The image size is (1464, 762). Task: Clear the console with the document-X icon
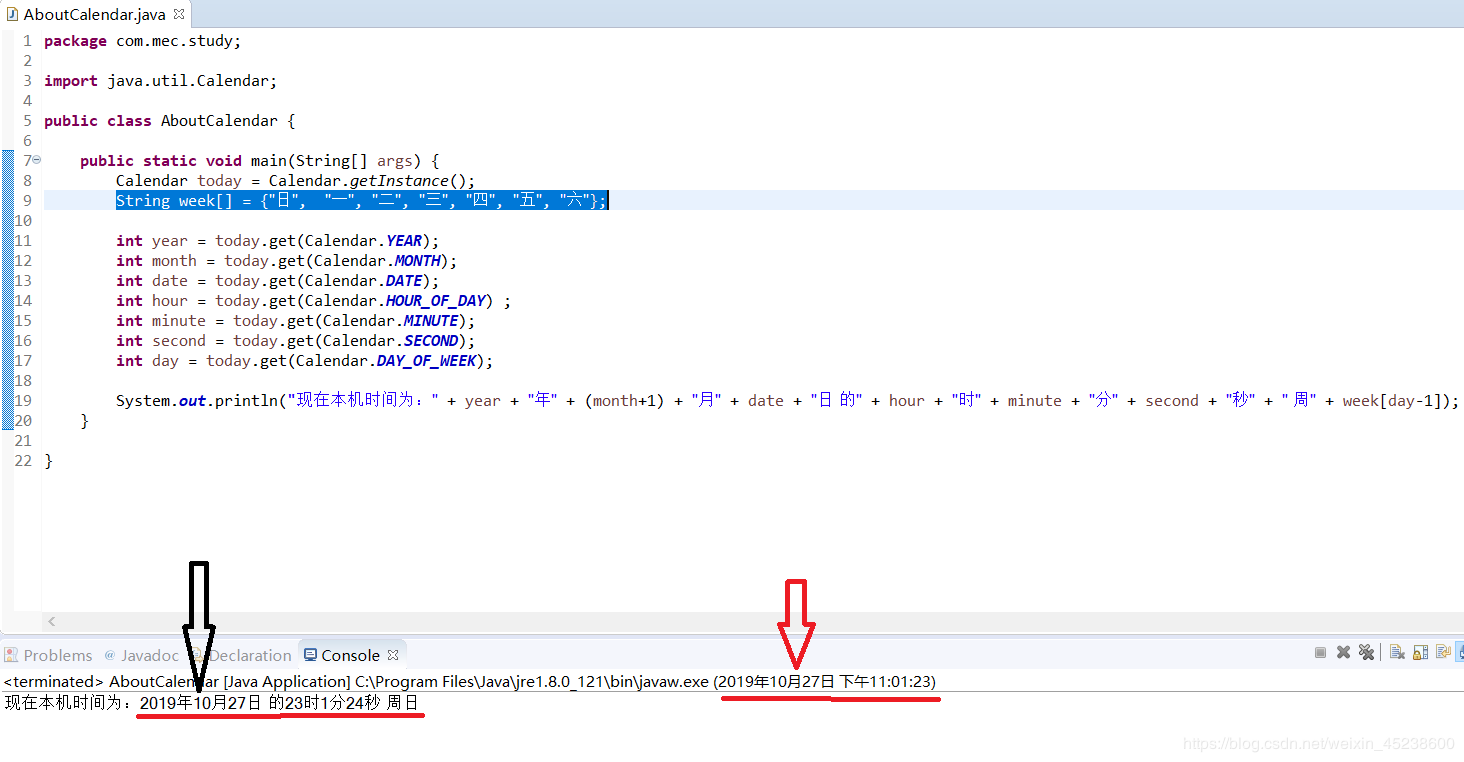(1397, 653)
